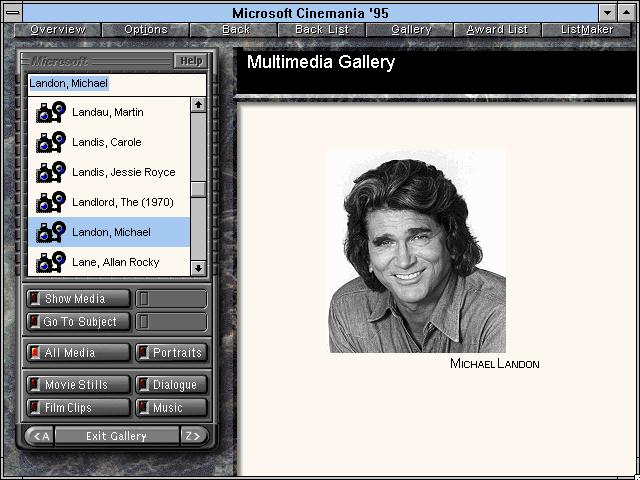This screenshot has width=640, height=480.
Task: Toggle the Dialogue filter
Action: 171,384
